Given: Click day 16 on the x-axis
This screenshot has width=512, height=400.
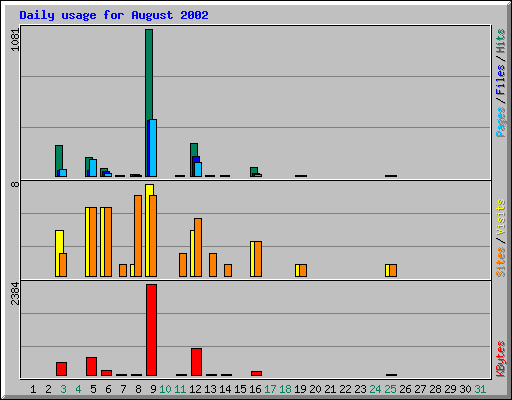Looking at the screenshot, I should pyautogui.click(x=255, y=389).
